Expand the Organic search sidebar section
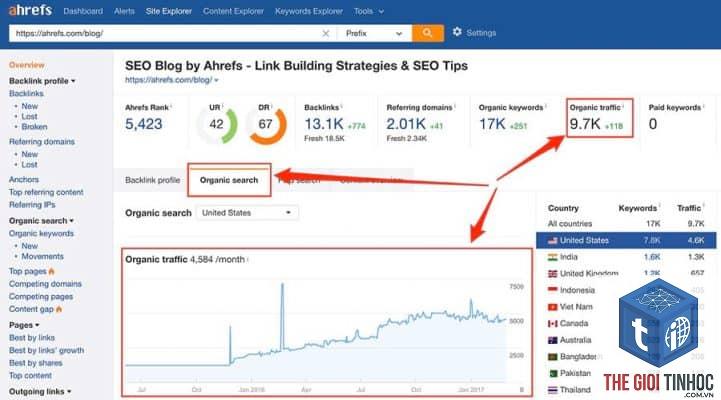The image size is (721, 400). (41, 221)
